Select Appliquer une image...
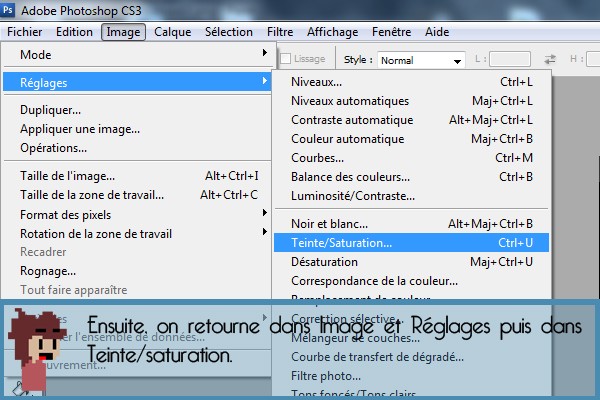This screenshot has height=400, width=600. pos(137,129)
